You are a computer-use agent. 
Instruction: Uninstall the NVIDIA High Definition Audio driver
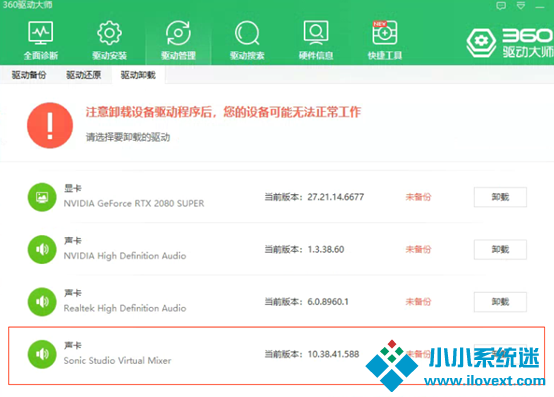500,249
